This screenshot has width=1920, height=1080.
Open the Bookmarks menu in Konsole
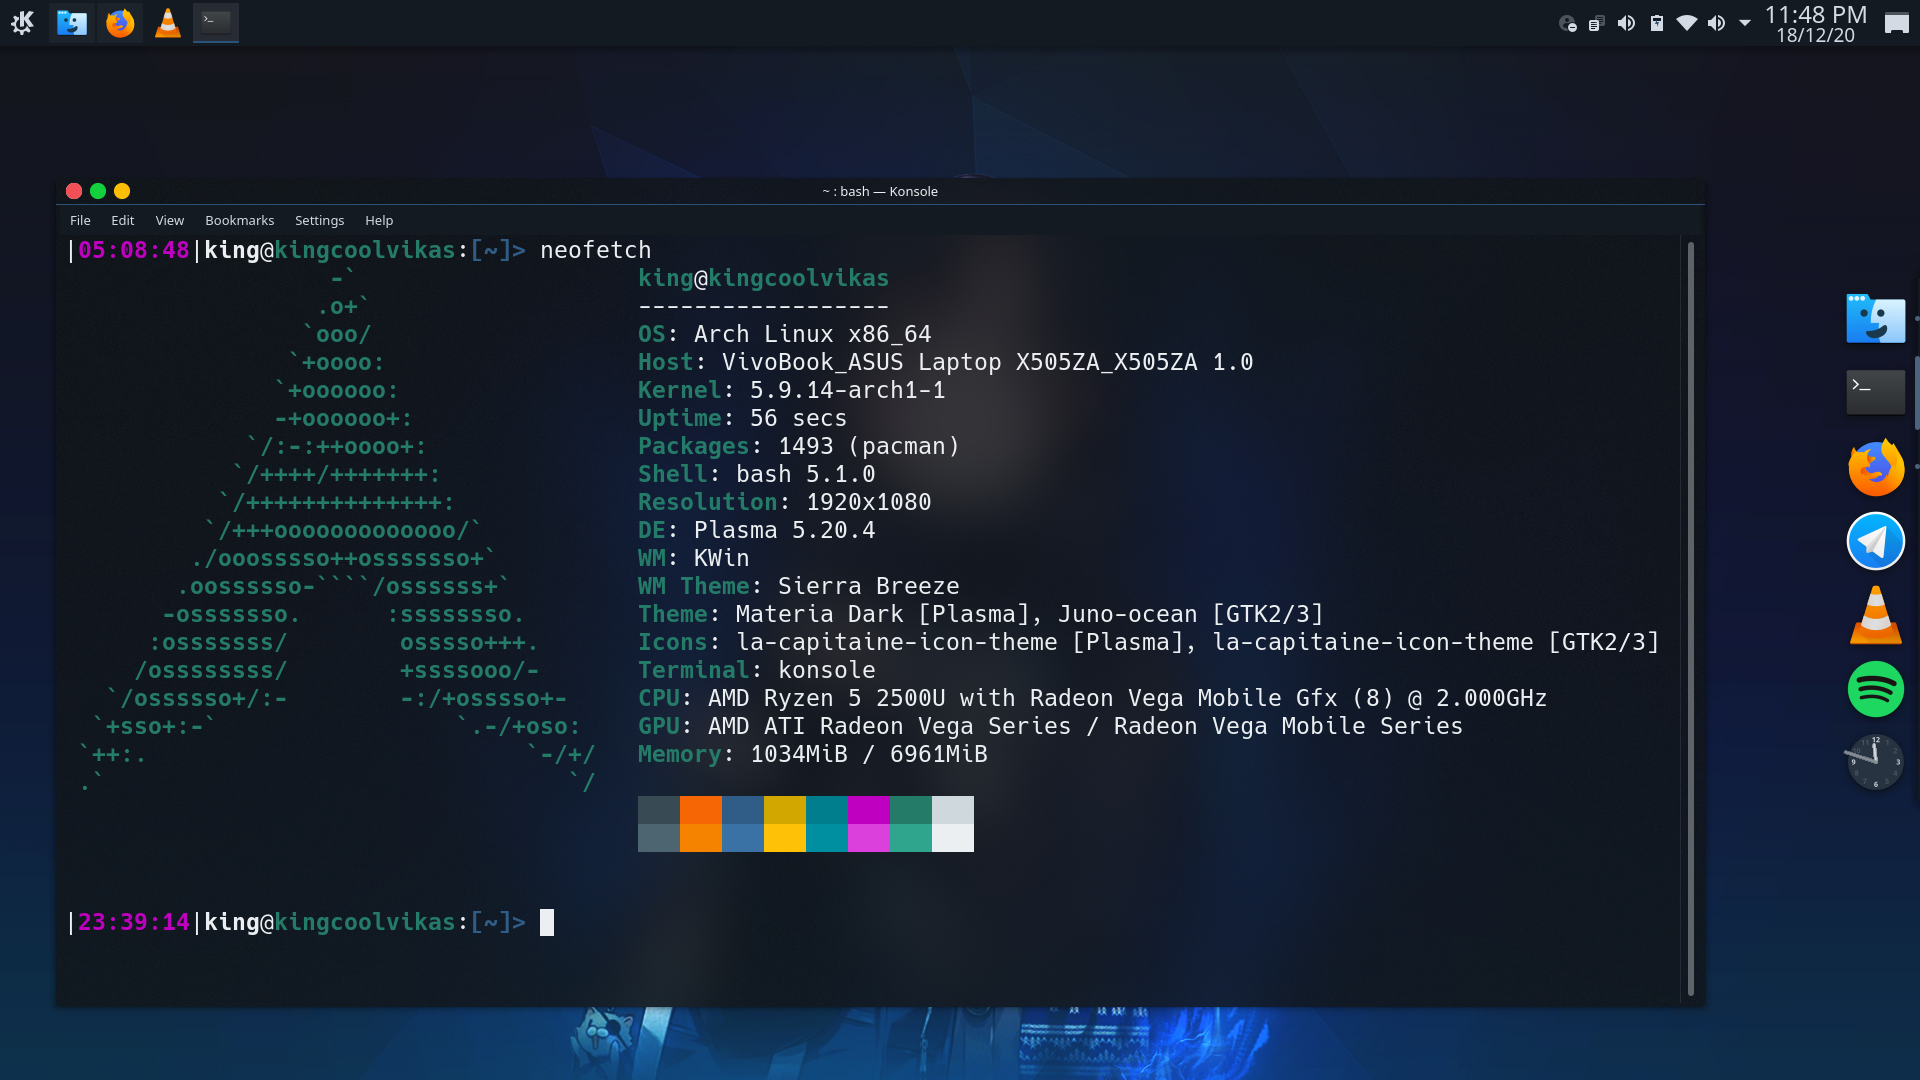[239, 220]
